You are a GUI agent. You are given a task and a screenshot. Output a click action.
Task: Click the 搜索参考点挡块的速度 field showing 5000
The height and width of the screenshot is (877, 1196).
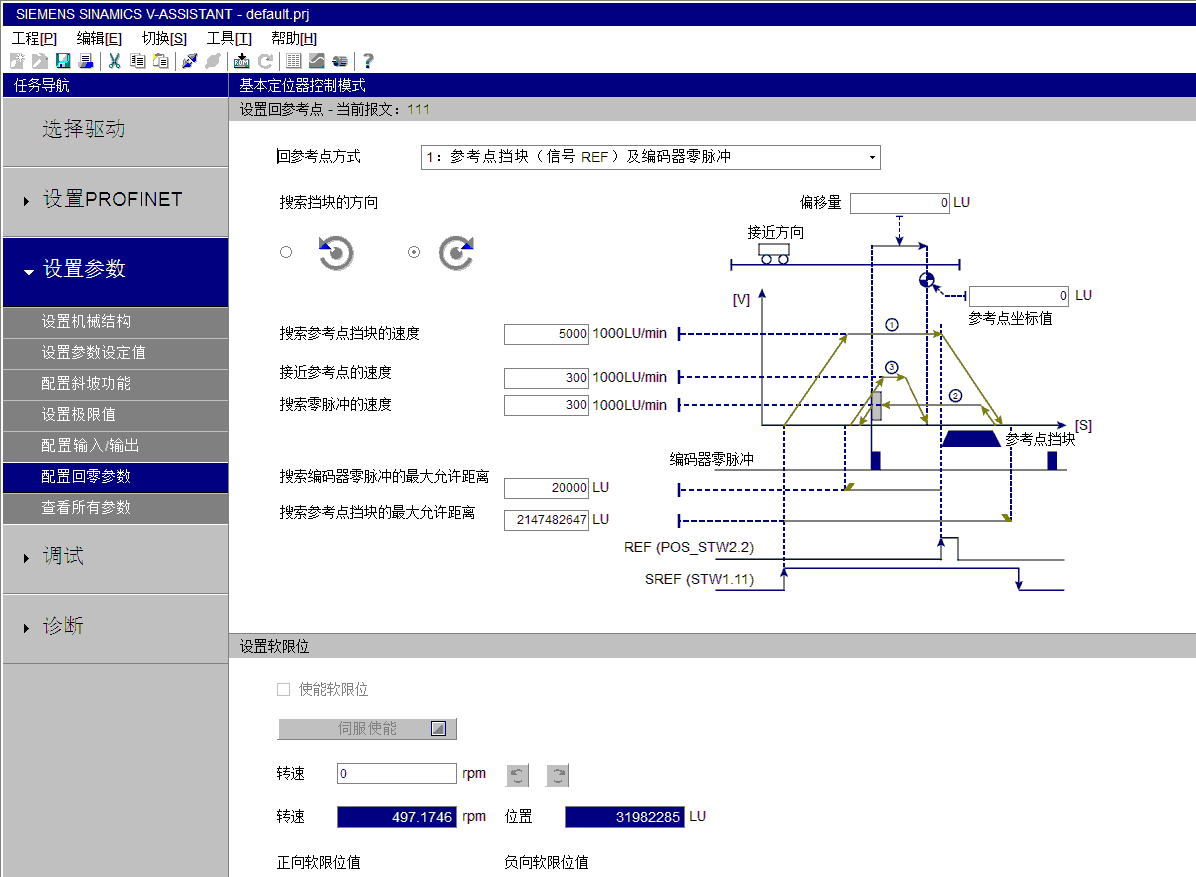click(546, 334)
